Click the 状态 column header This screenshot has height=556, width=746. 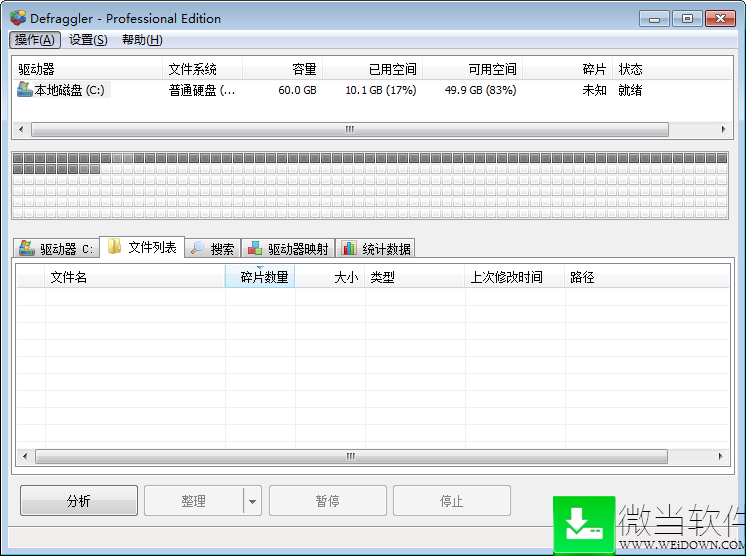[x=672, y=69]
